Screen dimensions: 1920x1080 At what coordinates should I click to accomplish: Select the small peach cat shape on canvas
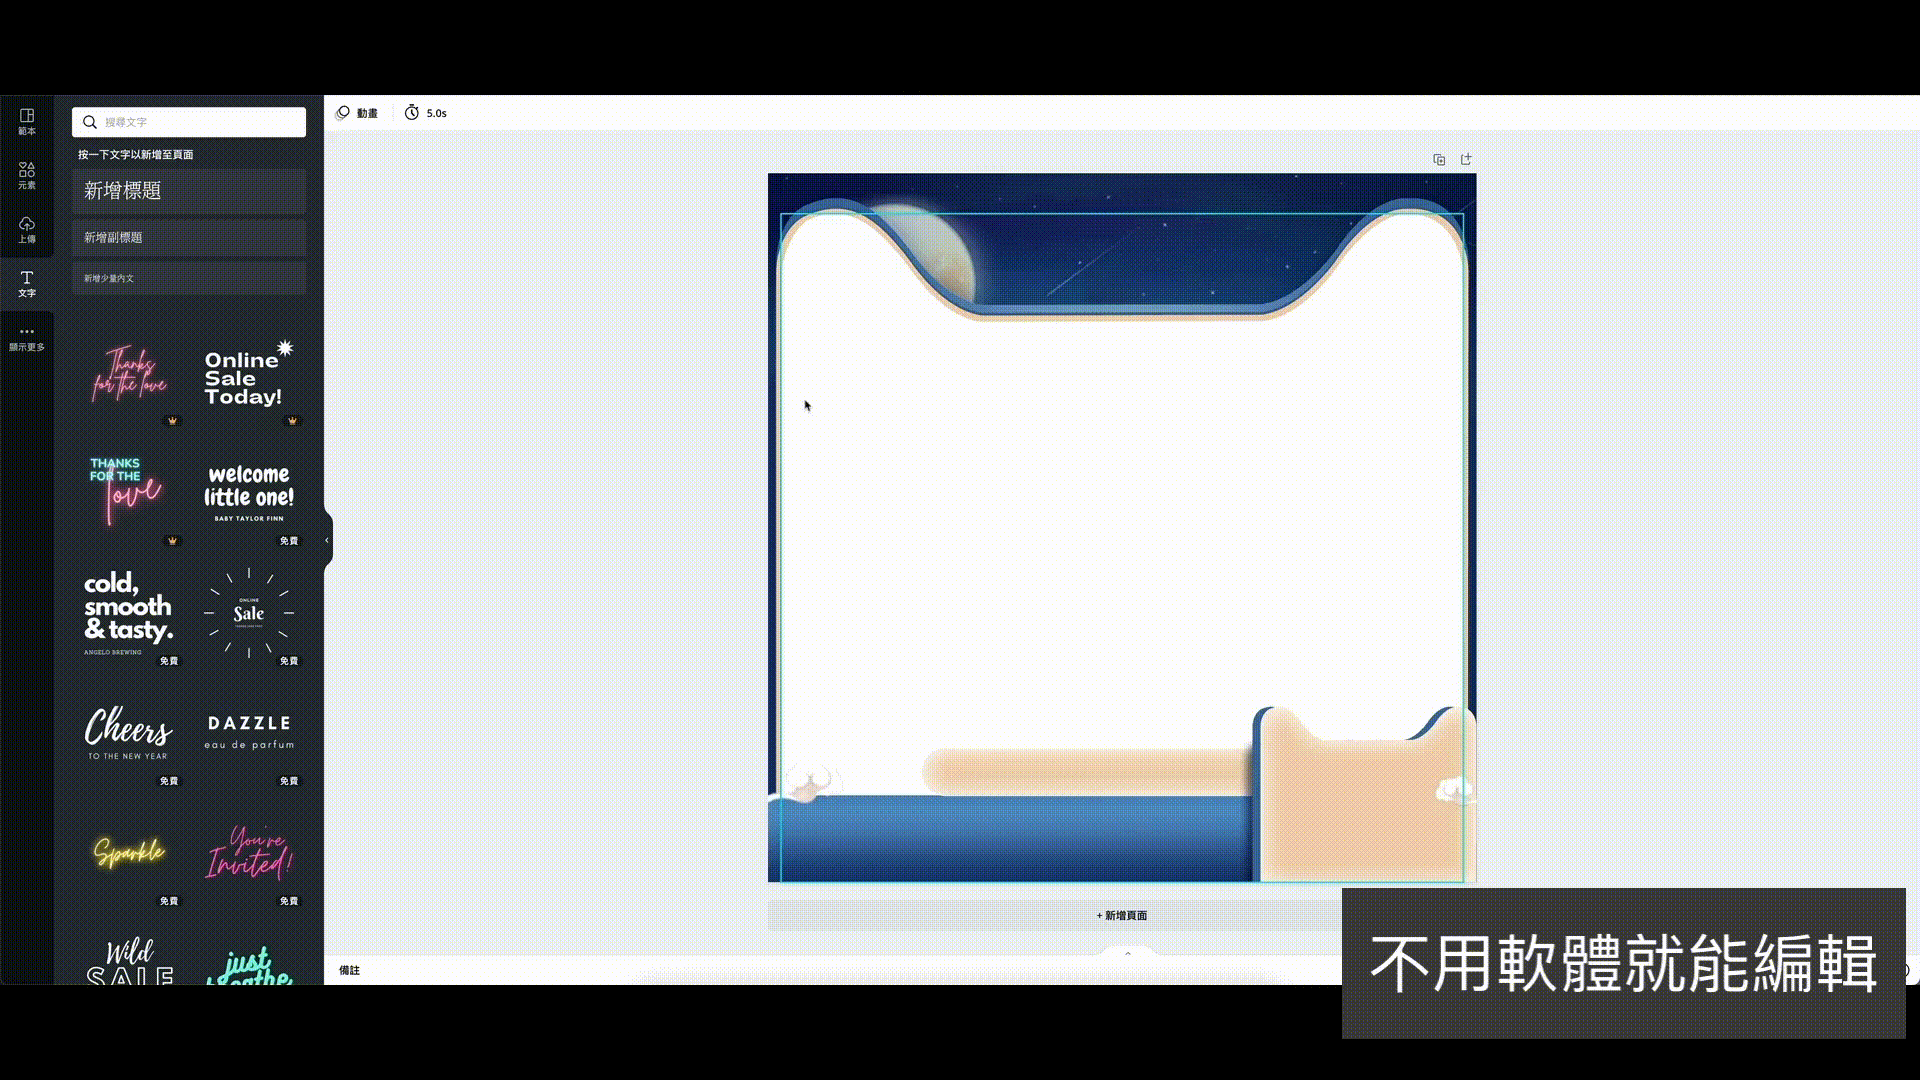1364,795
